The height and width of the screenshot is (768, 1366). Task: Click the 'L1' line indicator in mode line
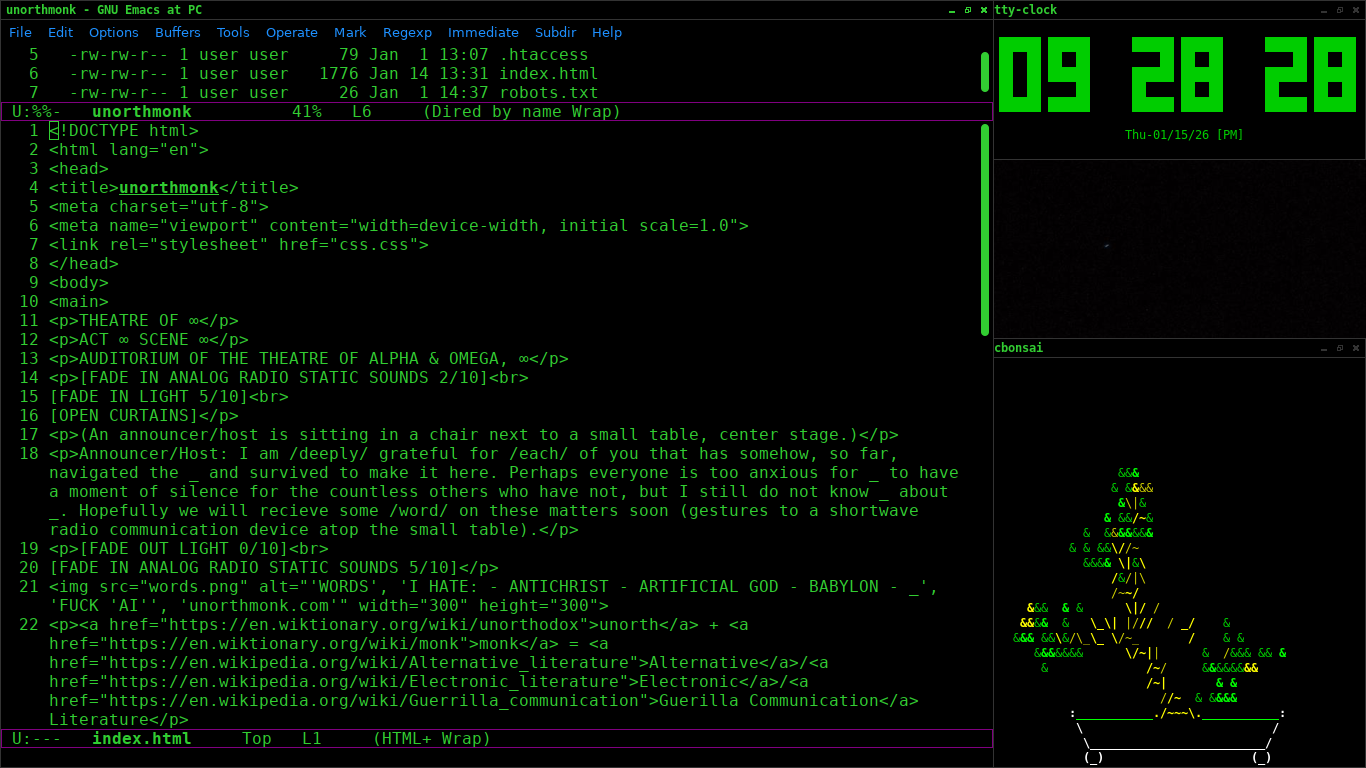[312, 739]
